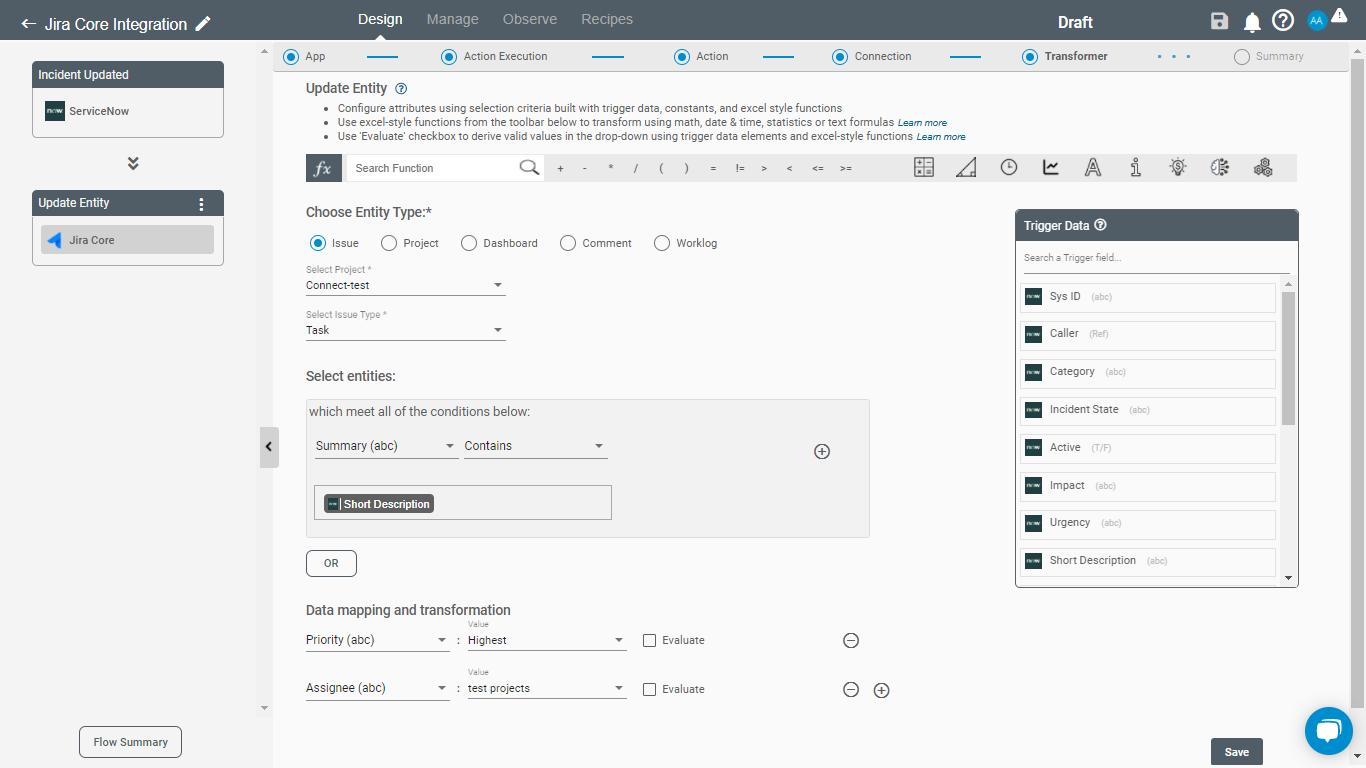
Task: Click the warning triangle icon in header
Action: click(x=1339, y=15)
